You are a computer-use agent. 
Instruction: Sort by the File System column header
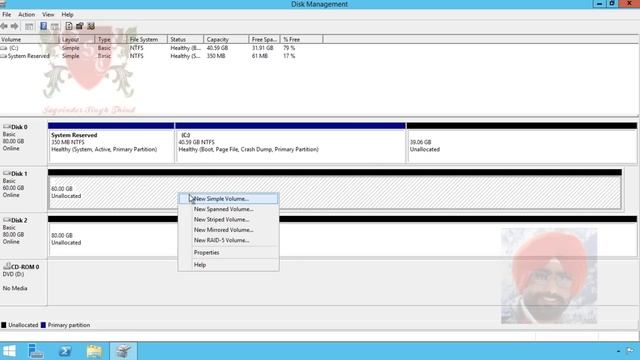[147, 40]
